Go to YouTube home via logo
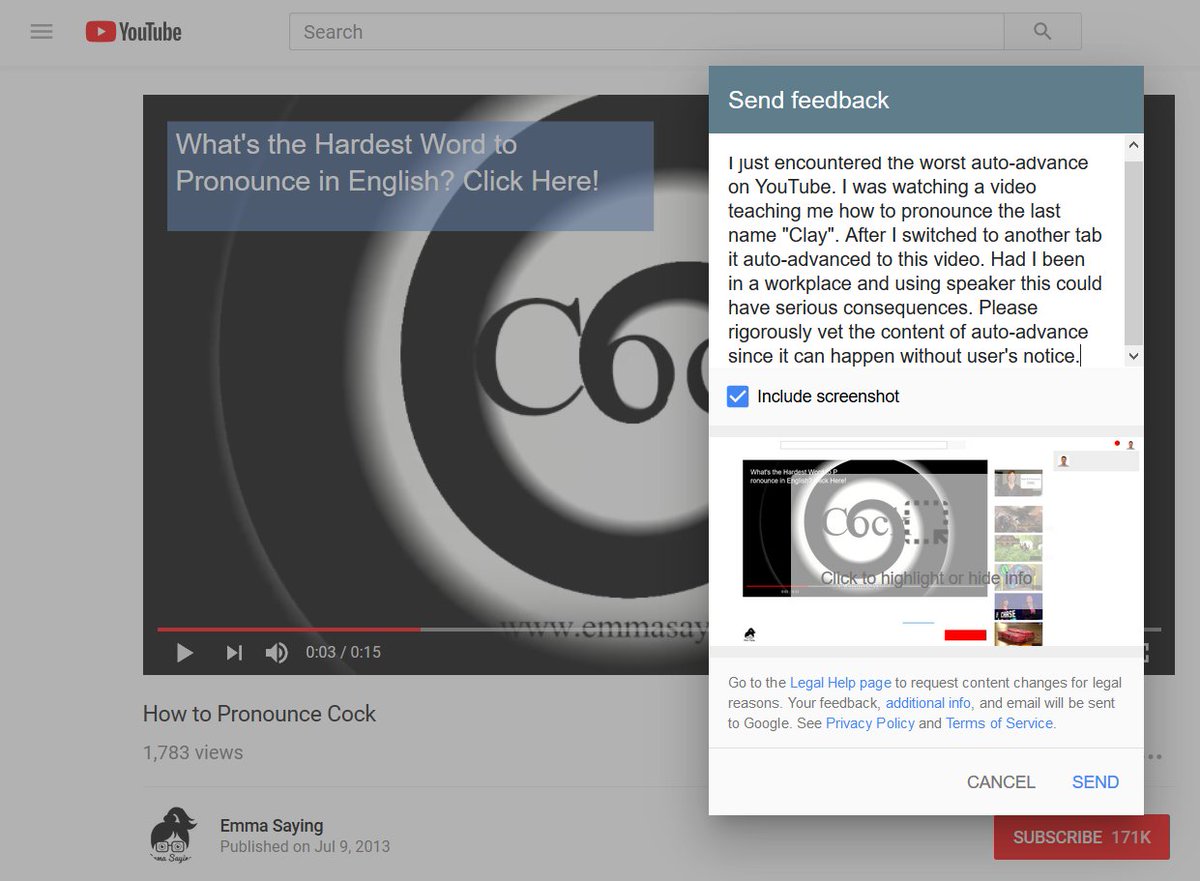The image size is (1200, 881). [133, 32]
